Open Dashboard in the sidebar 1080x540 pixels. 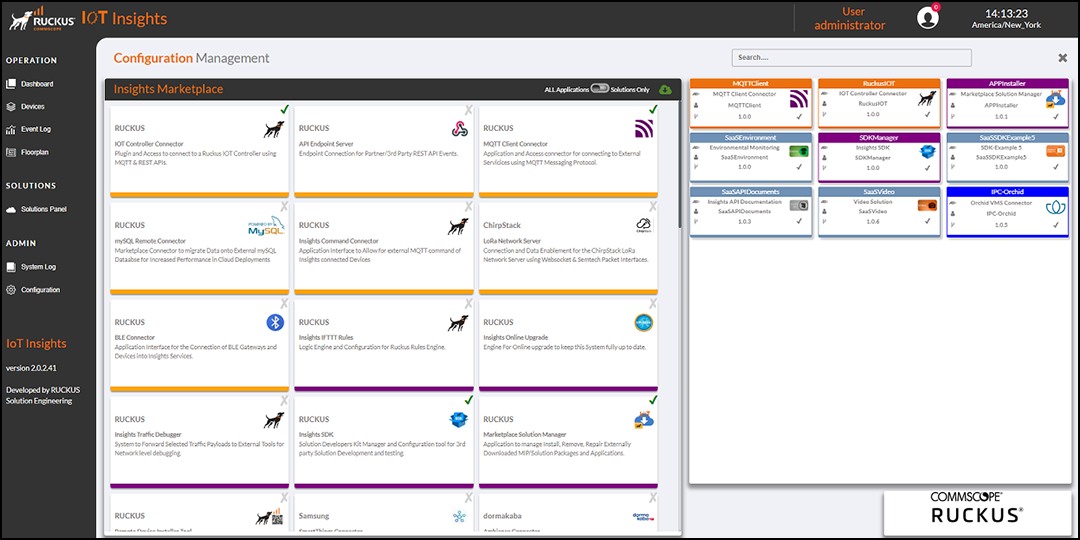pyautogui.click(x=30, y=84)
